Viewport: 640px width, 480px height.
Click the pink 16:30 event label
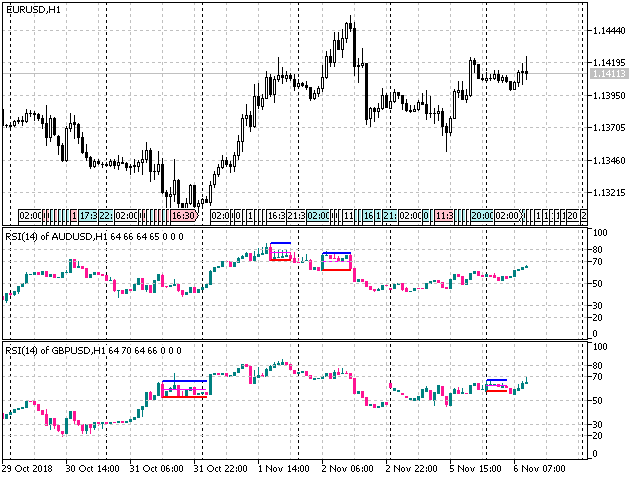[x=184, y=215]
